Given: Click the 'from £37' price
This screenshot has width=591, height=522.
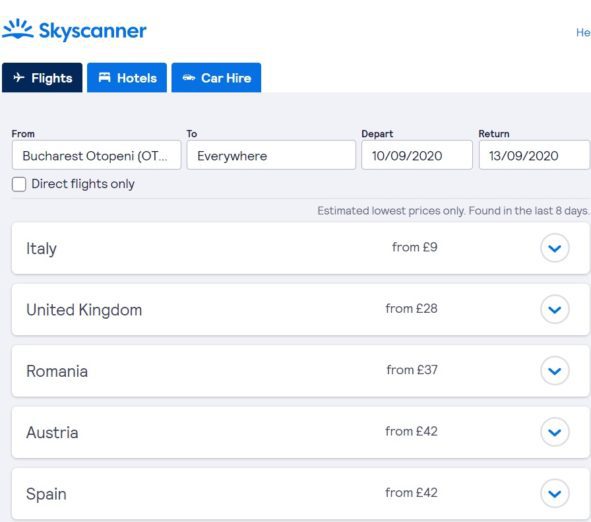Looking at the screenshot, I should [412, 370].
